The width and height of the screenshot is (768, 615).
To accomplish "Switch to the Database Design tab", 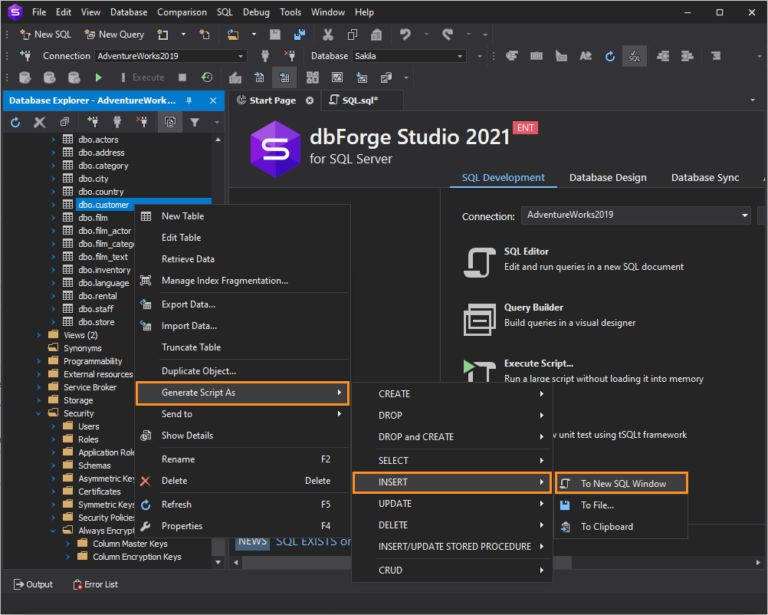I will click(607, 178).
